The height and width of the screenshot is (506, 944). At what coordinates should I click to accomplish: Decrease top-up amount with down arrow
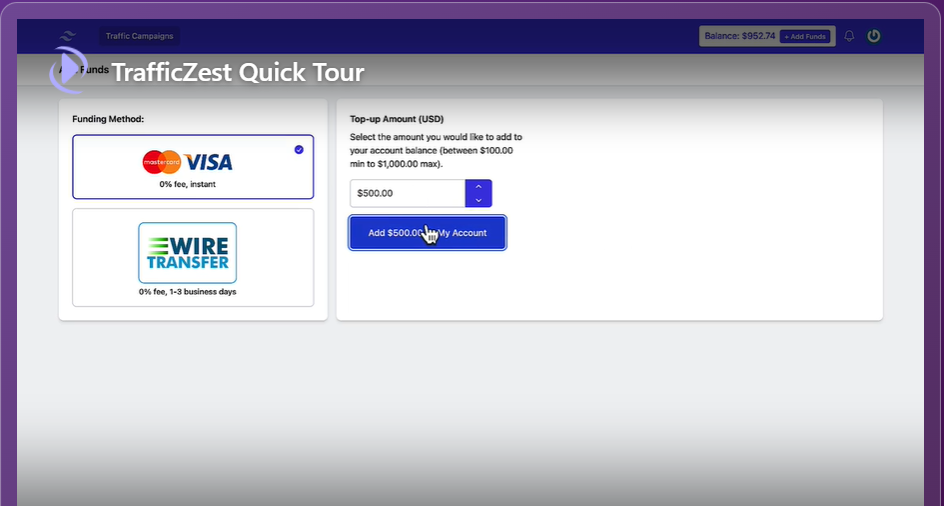(479, 200)
